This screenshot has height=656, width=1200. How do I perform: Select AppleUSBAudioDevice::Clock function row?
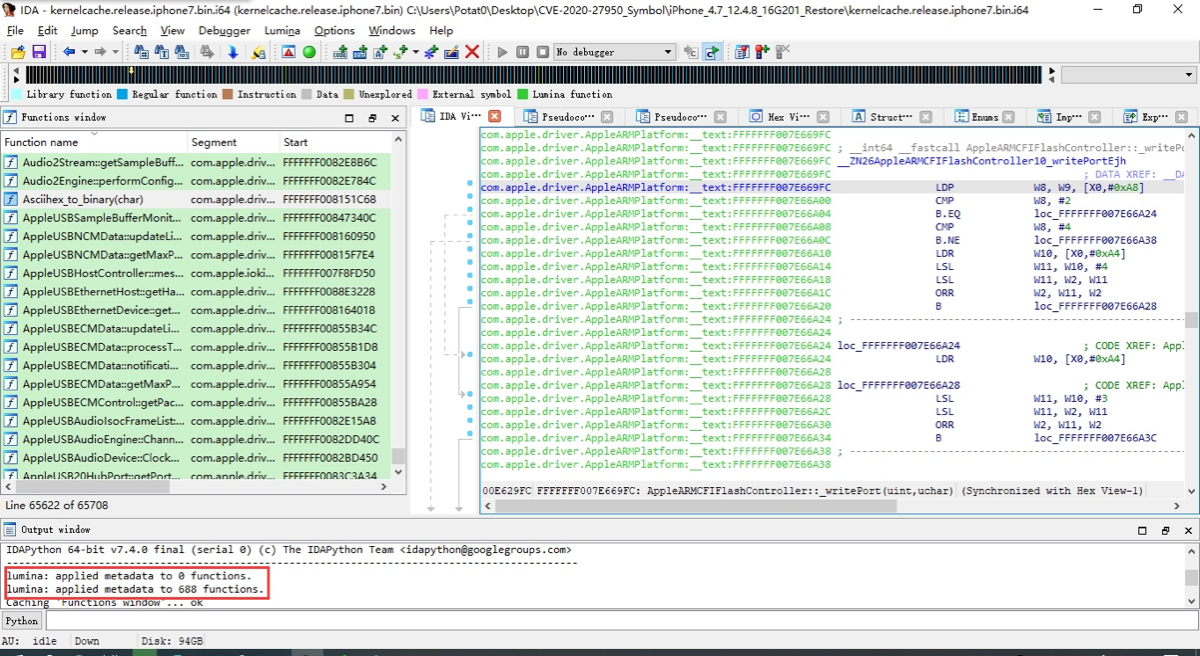tap(196, 457)
